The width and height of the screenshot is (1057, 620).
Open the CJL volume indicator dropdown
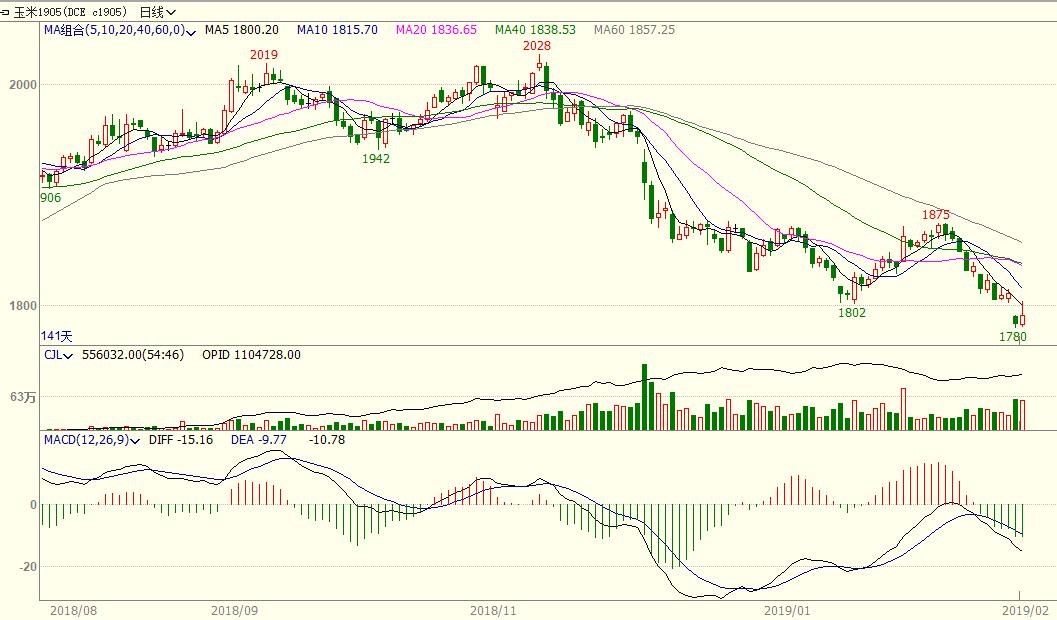click(x=69, y=354)
